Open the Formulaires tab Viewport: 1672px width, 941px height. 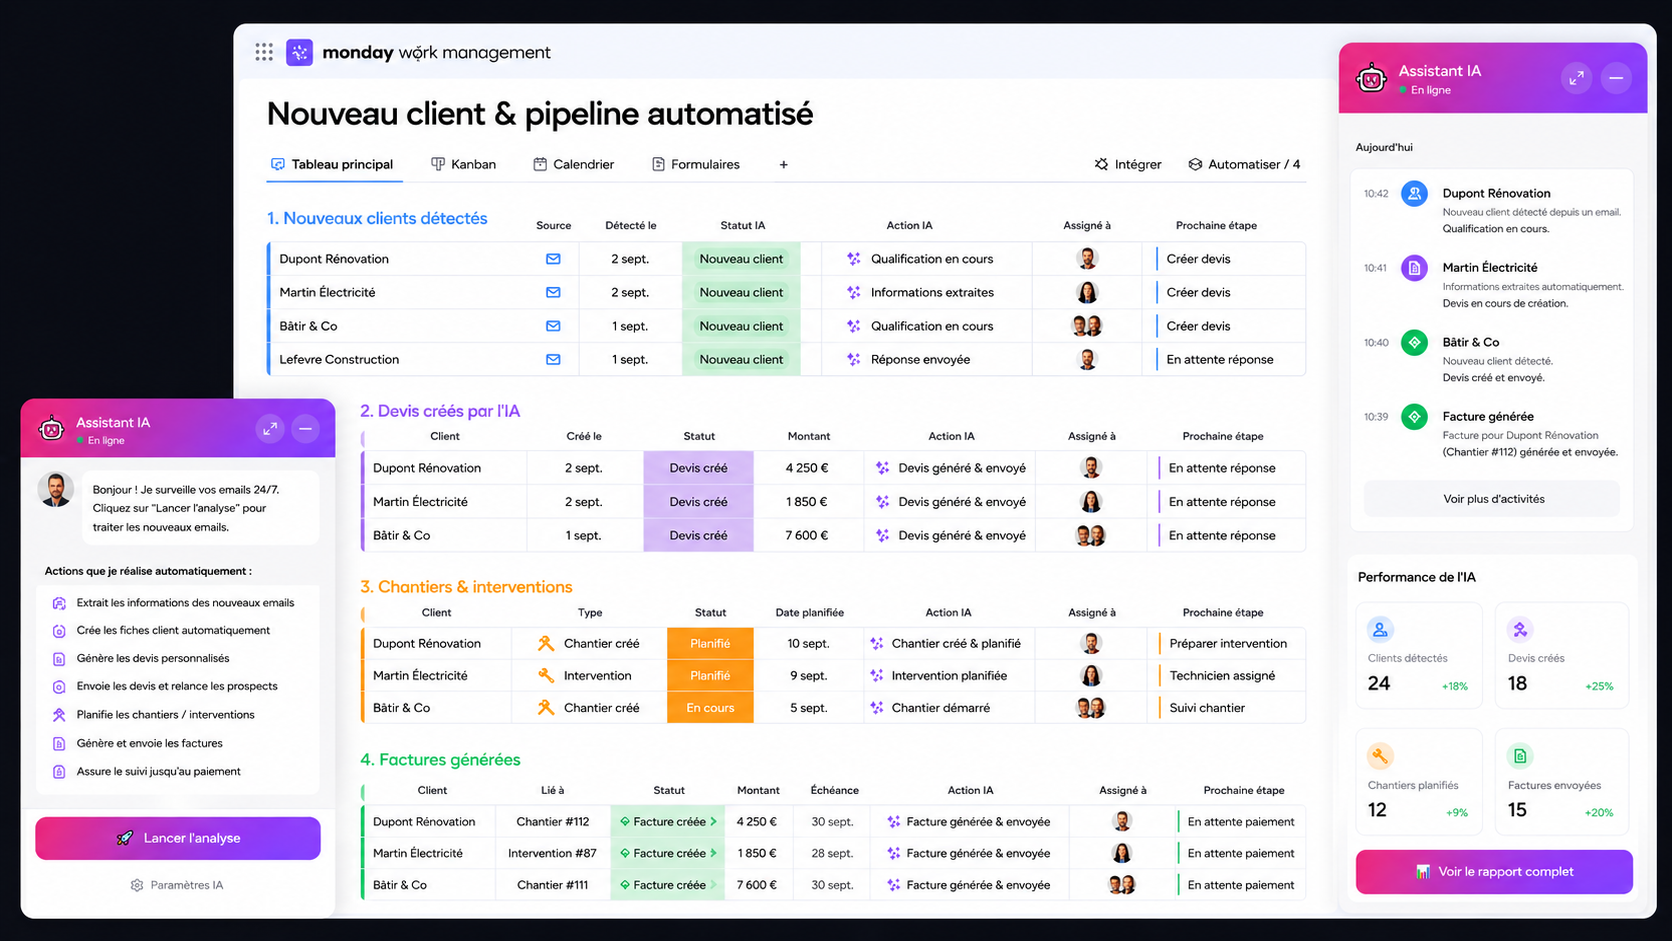(x=696, y=164)
